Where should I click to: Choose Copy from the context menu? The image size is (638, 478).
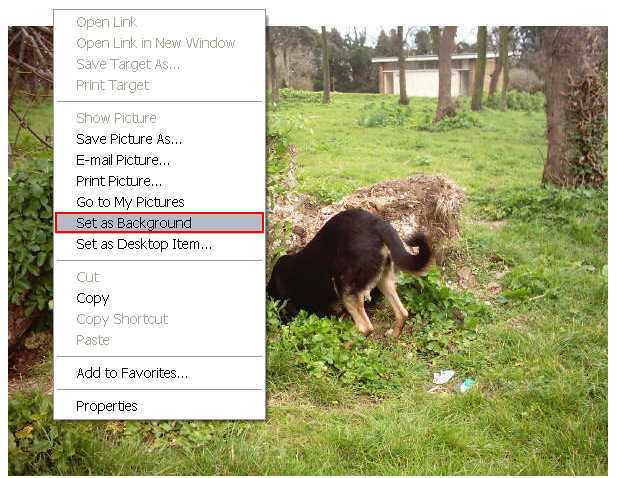pos(159,298)
